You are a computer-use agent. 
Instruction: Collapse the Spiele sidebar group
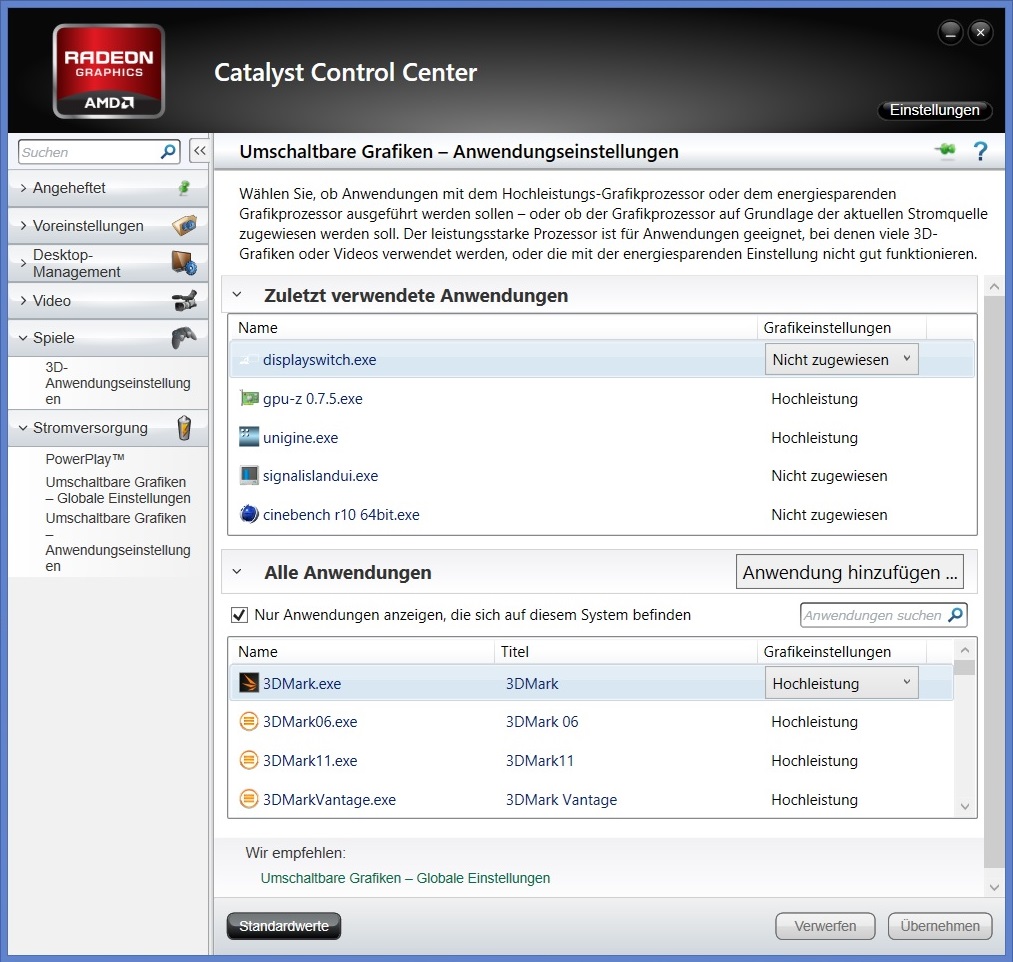[23, 338]
